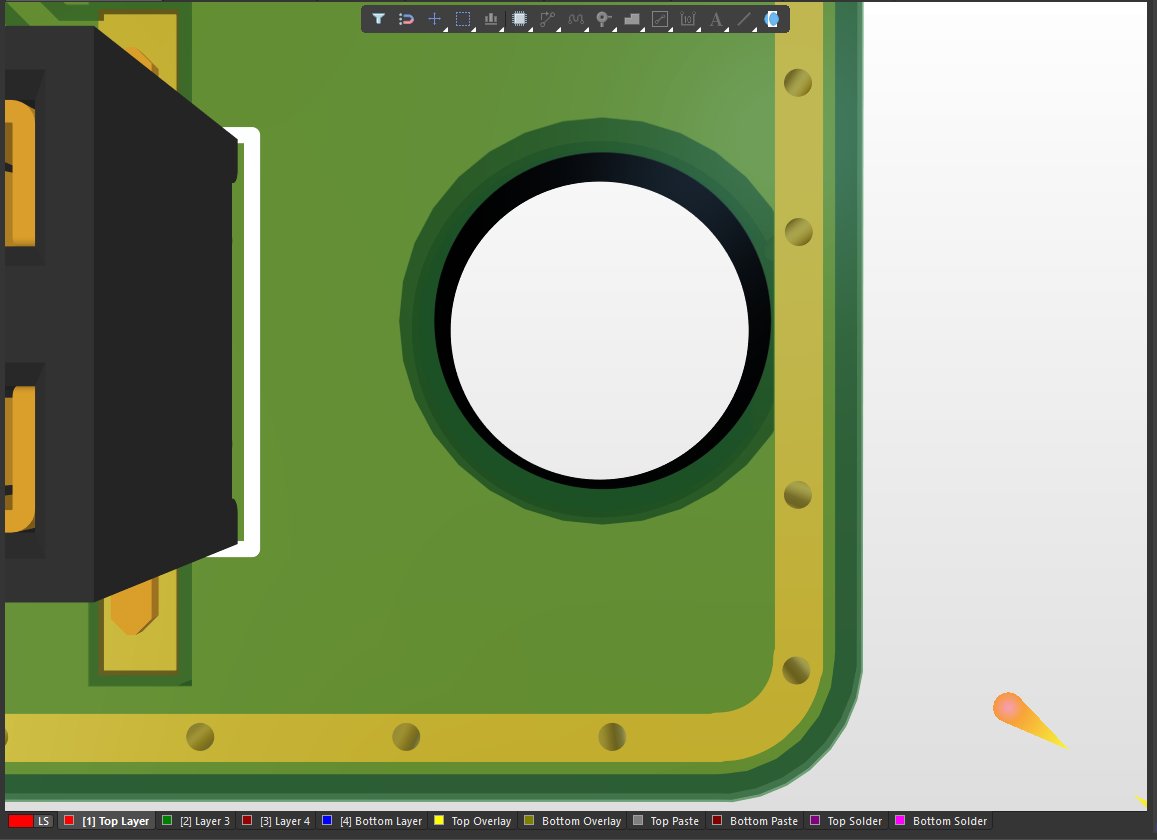Open the Selection Filter funnel icon
The width and height of the screenshot is (1157, 840).
378,19
